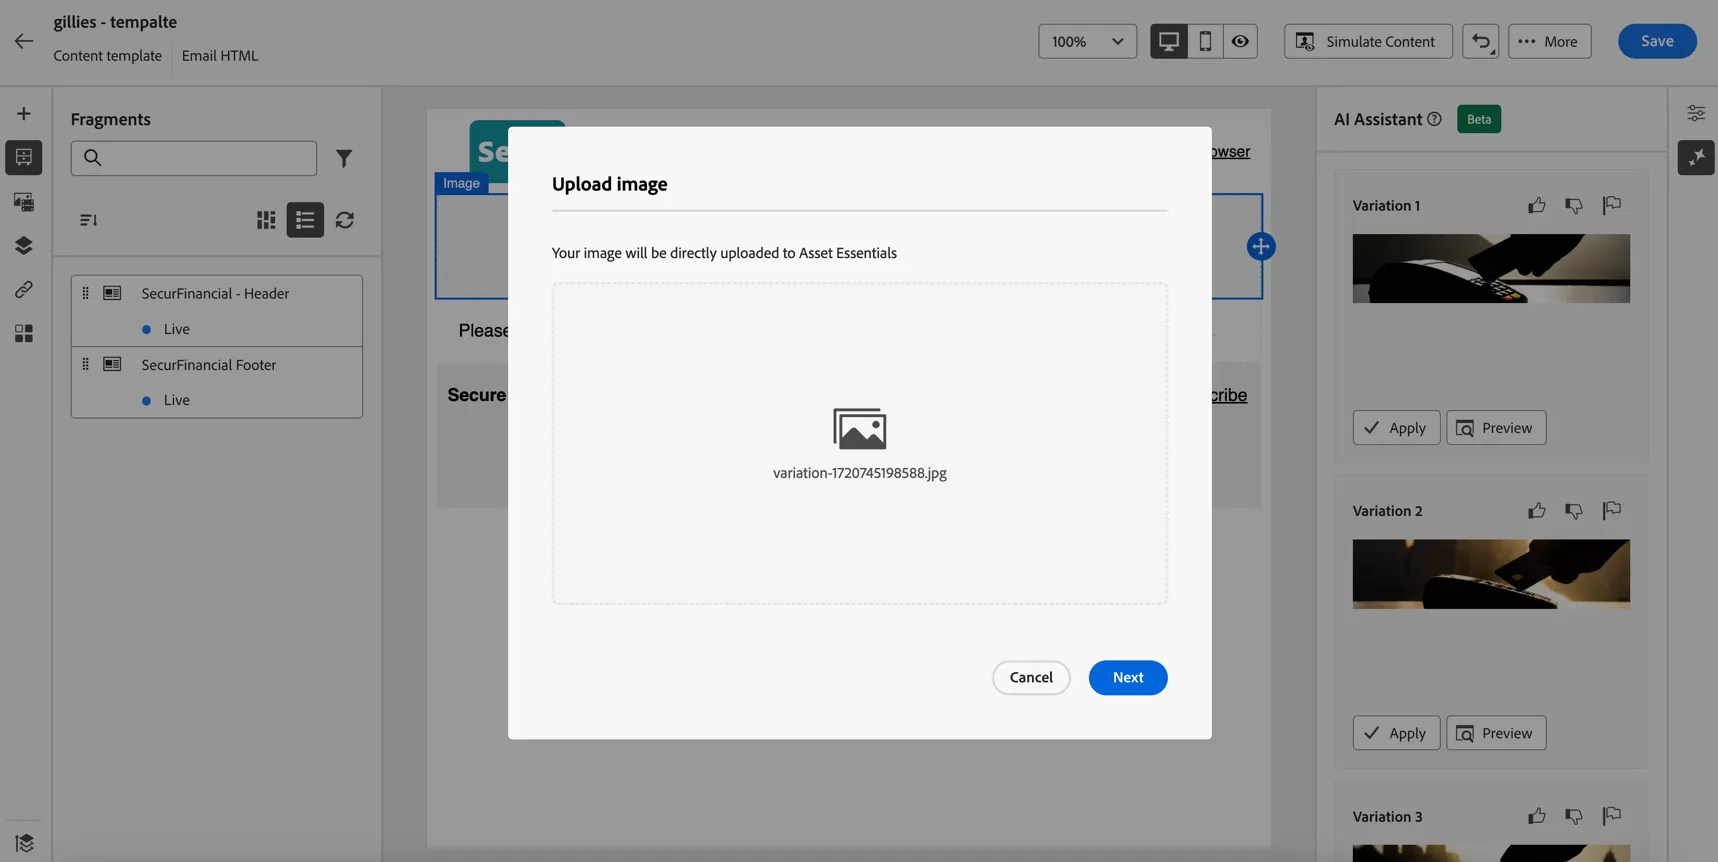Viewport: 1718px width, 862px height.
Task: Click the Email HTML tab label
Action: tap(220, 56)
